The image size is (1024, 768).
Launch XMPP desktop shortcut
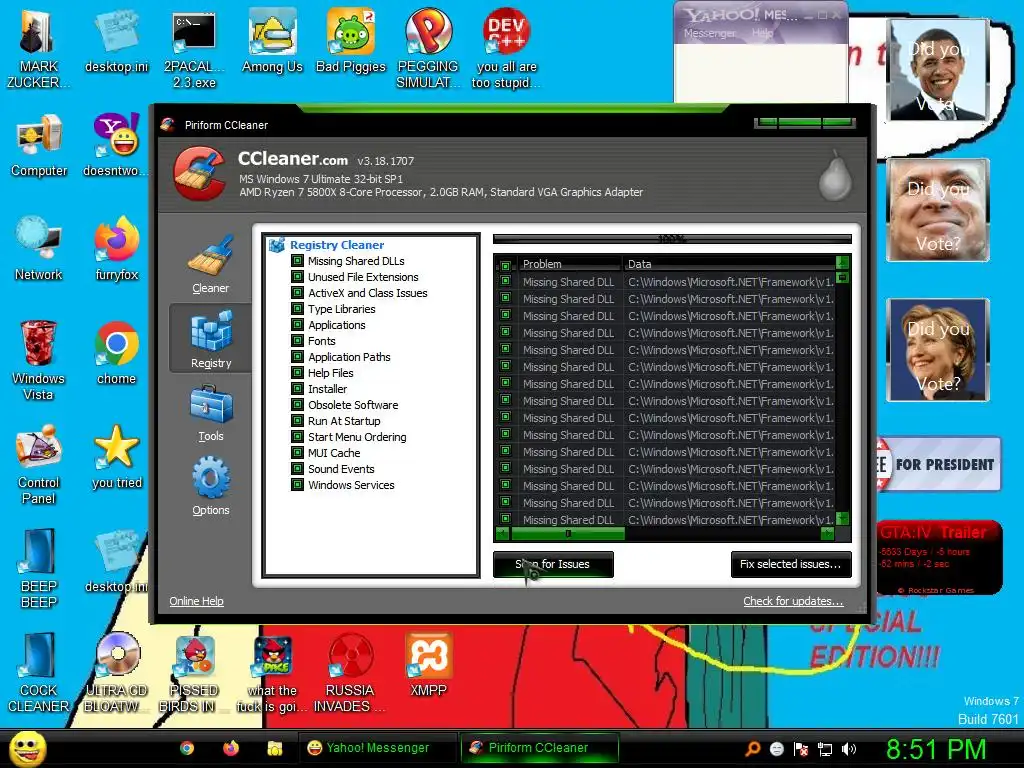click(428, 665)
